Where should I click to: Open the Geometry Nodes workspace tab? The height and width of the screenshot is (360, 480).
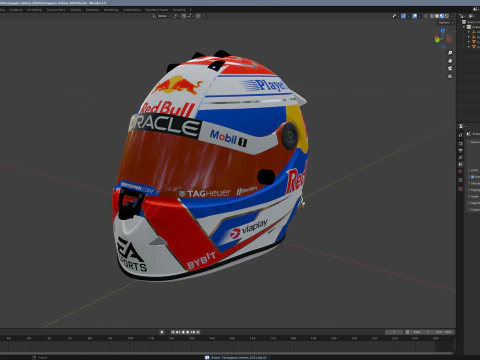(156, 10)
